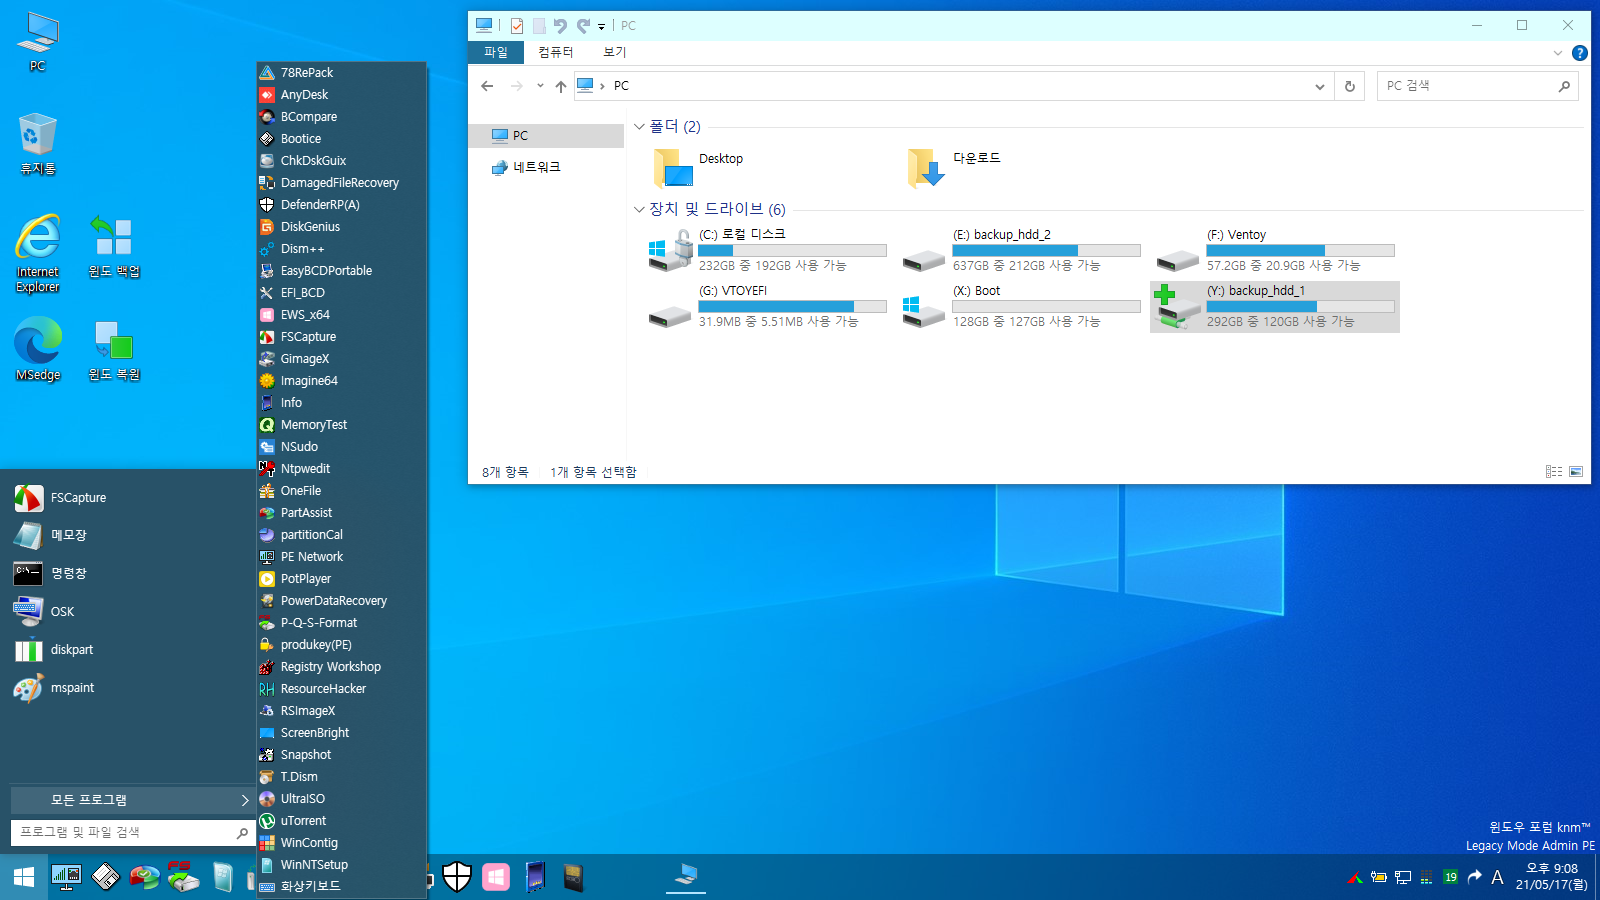Switch to the 보기 ribbon tab
Image resolution: width=1600 pixels, height=900 pixels.
point(615,52)
